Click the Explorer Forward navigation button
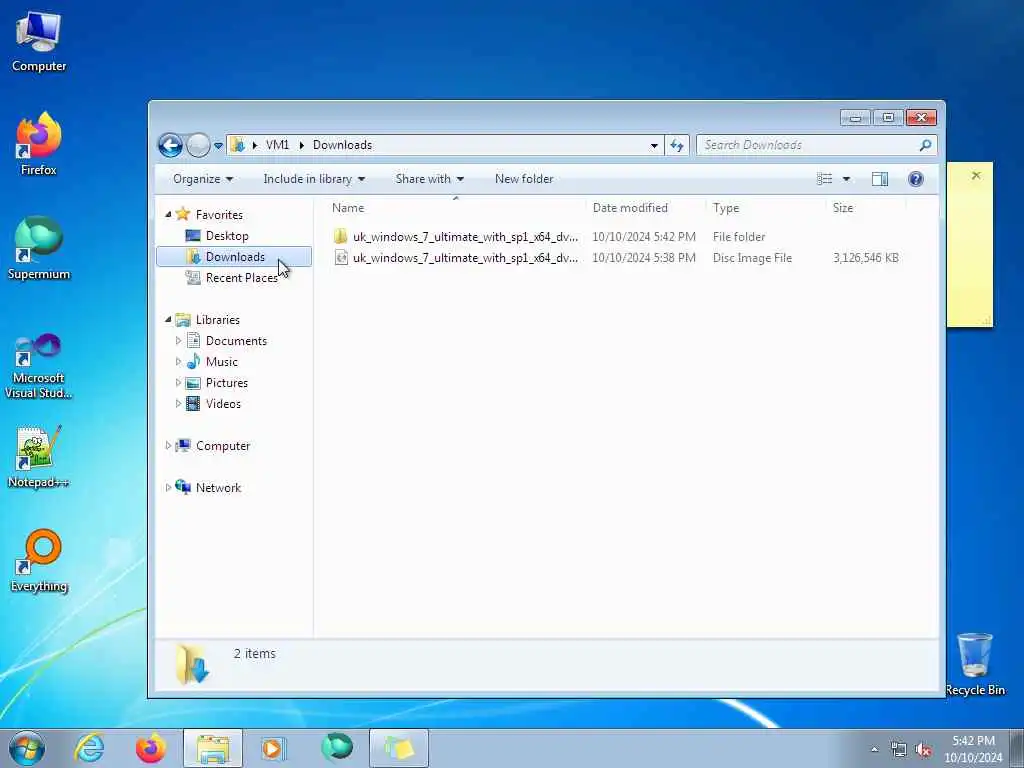Screen dimensions: 1024x768 [x=199, y=145]
